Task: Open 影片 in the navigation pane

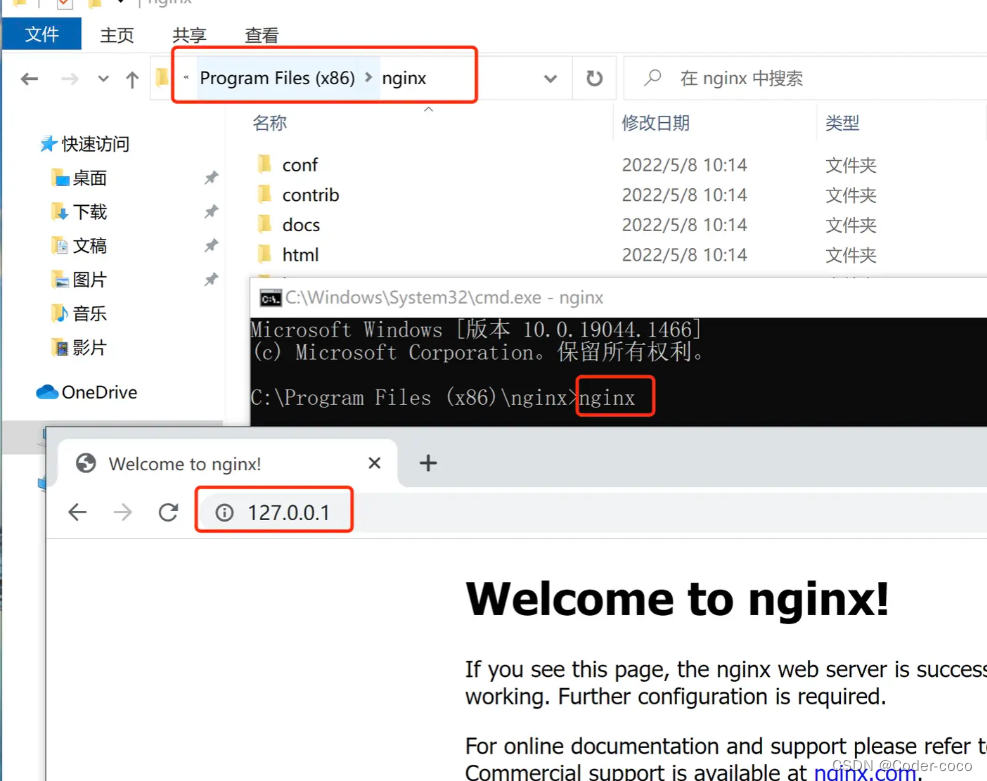Action: (x=89, y=348)
